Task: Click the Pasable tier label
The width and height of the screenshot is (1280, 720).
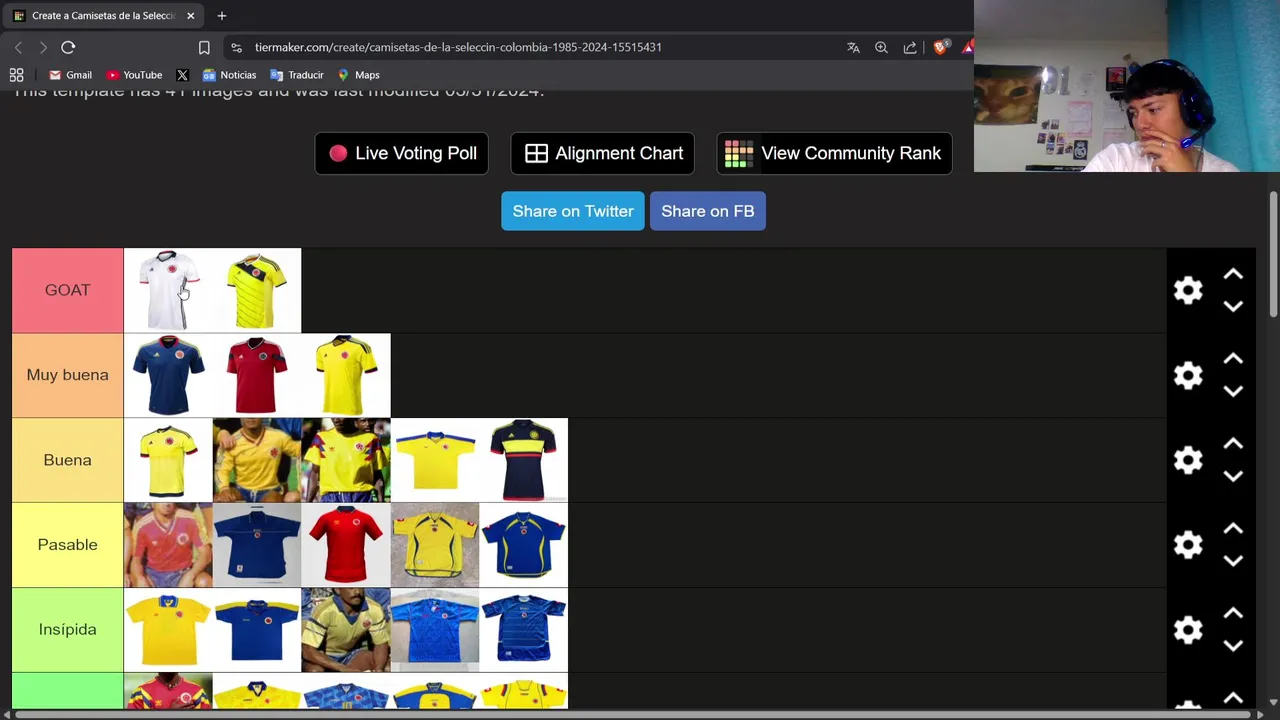Action: coord(67,545)
